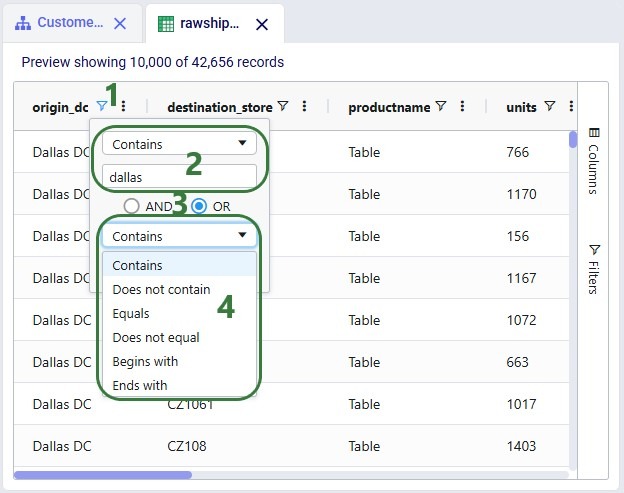Close the rawship... tab
Screen dimensions: 624x493
262,25
